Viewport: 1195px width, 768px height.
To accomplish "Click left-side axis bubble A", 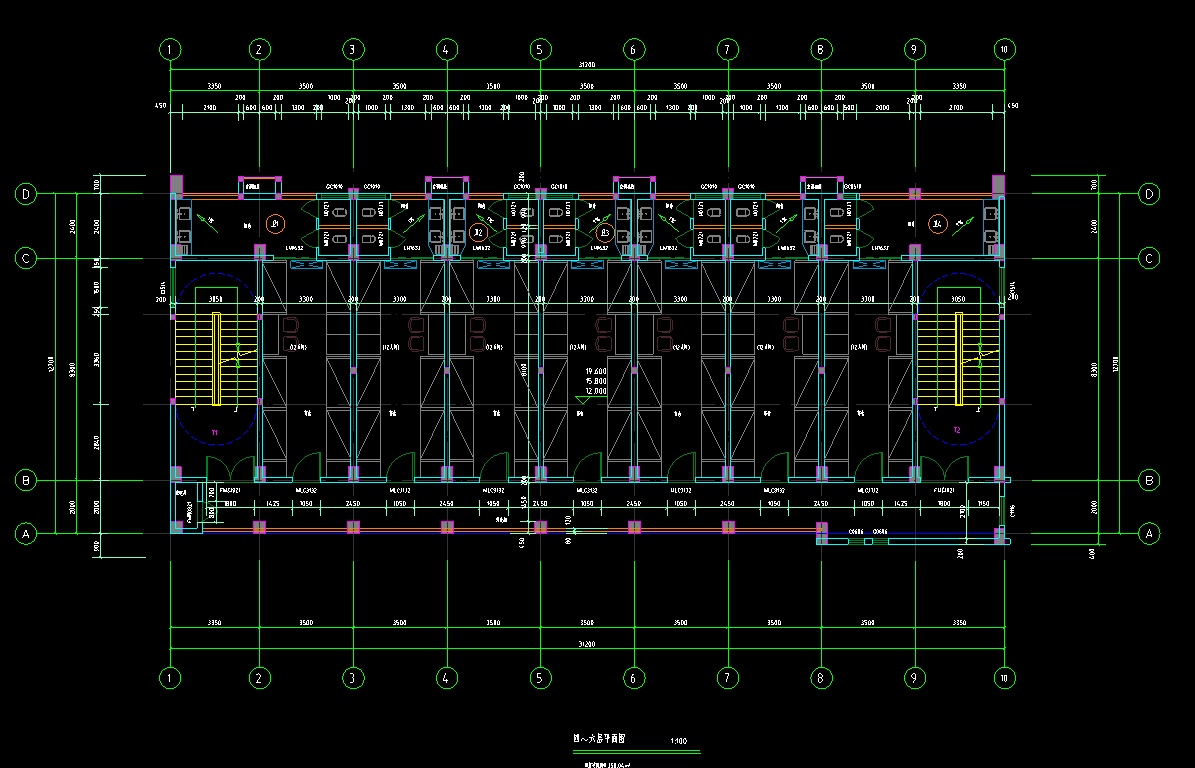I will point(26,534).
